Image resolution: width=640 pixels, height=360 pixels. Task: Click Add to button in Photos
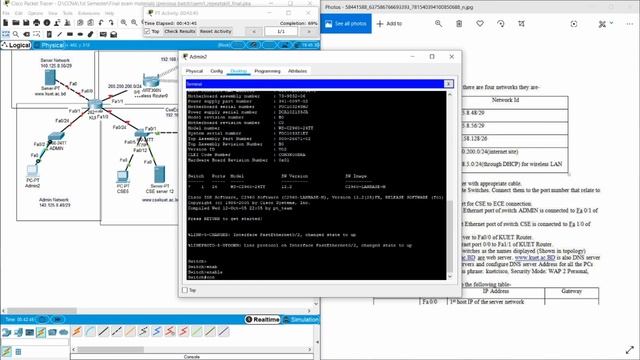click(389, 24)
